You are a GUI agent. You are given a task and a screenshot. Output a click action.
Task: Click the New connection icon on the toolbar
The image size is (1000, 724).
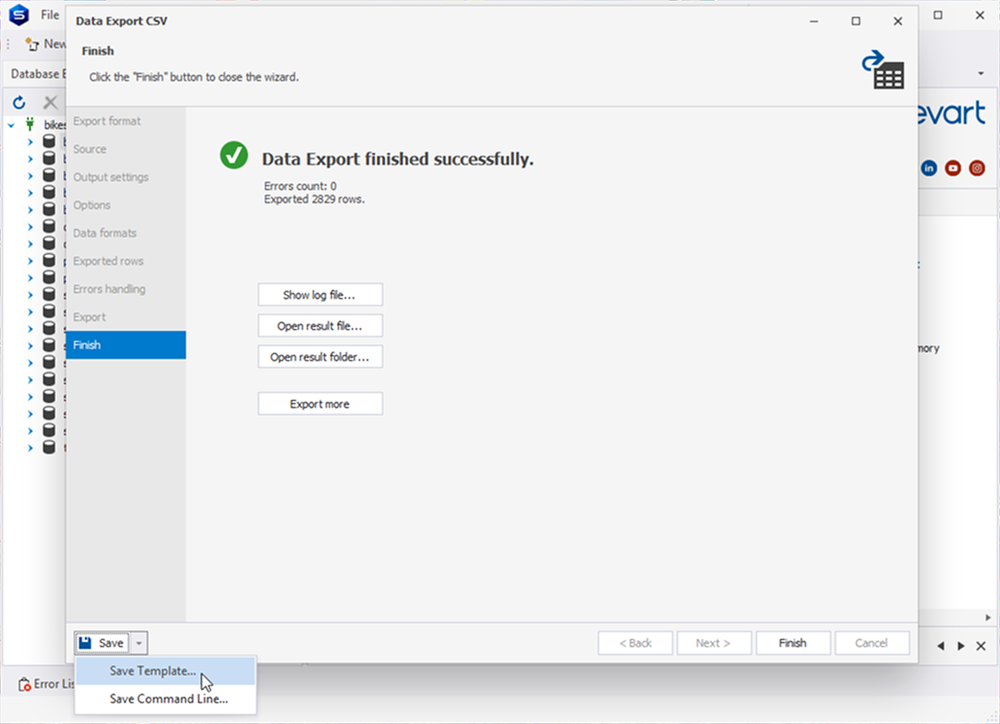(30, 44)
